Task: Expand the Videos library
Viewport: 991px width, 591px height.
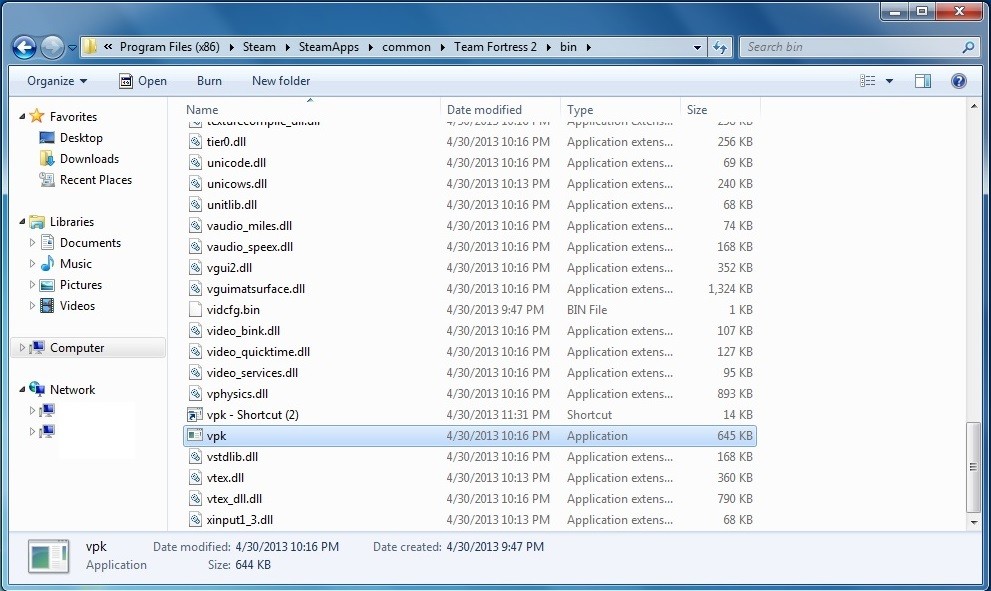Action: coord(32,306)
